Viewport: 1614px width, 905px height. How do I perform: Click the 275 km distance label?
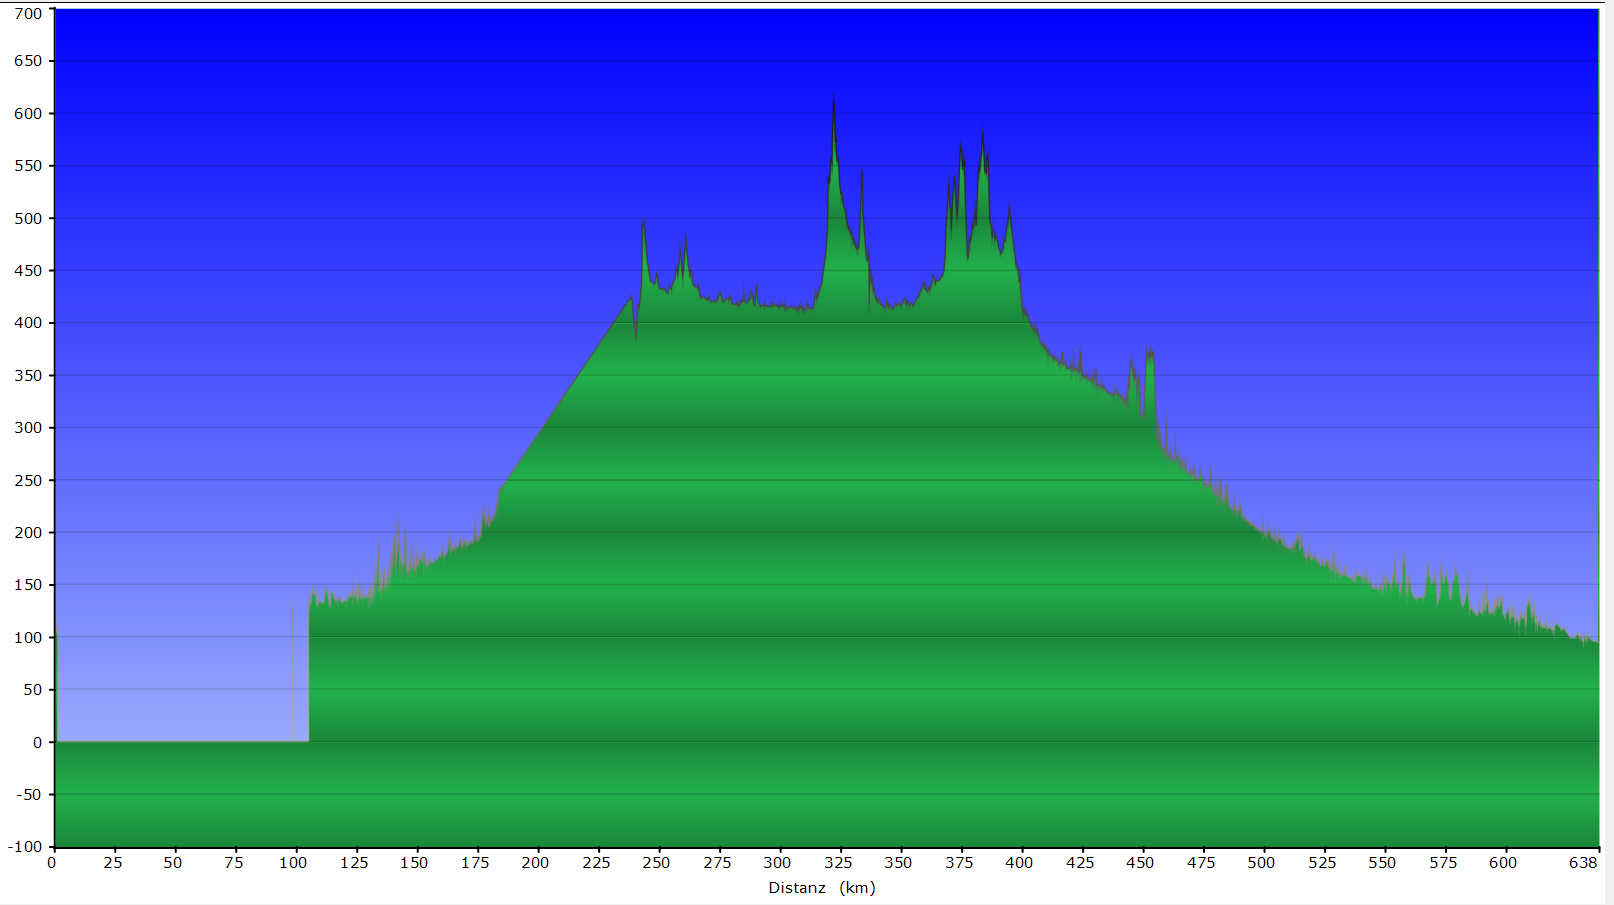point(717,863)
